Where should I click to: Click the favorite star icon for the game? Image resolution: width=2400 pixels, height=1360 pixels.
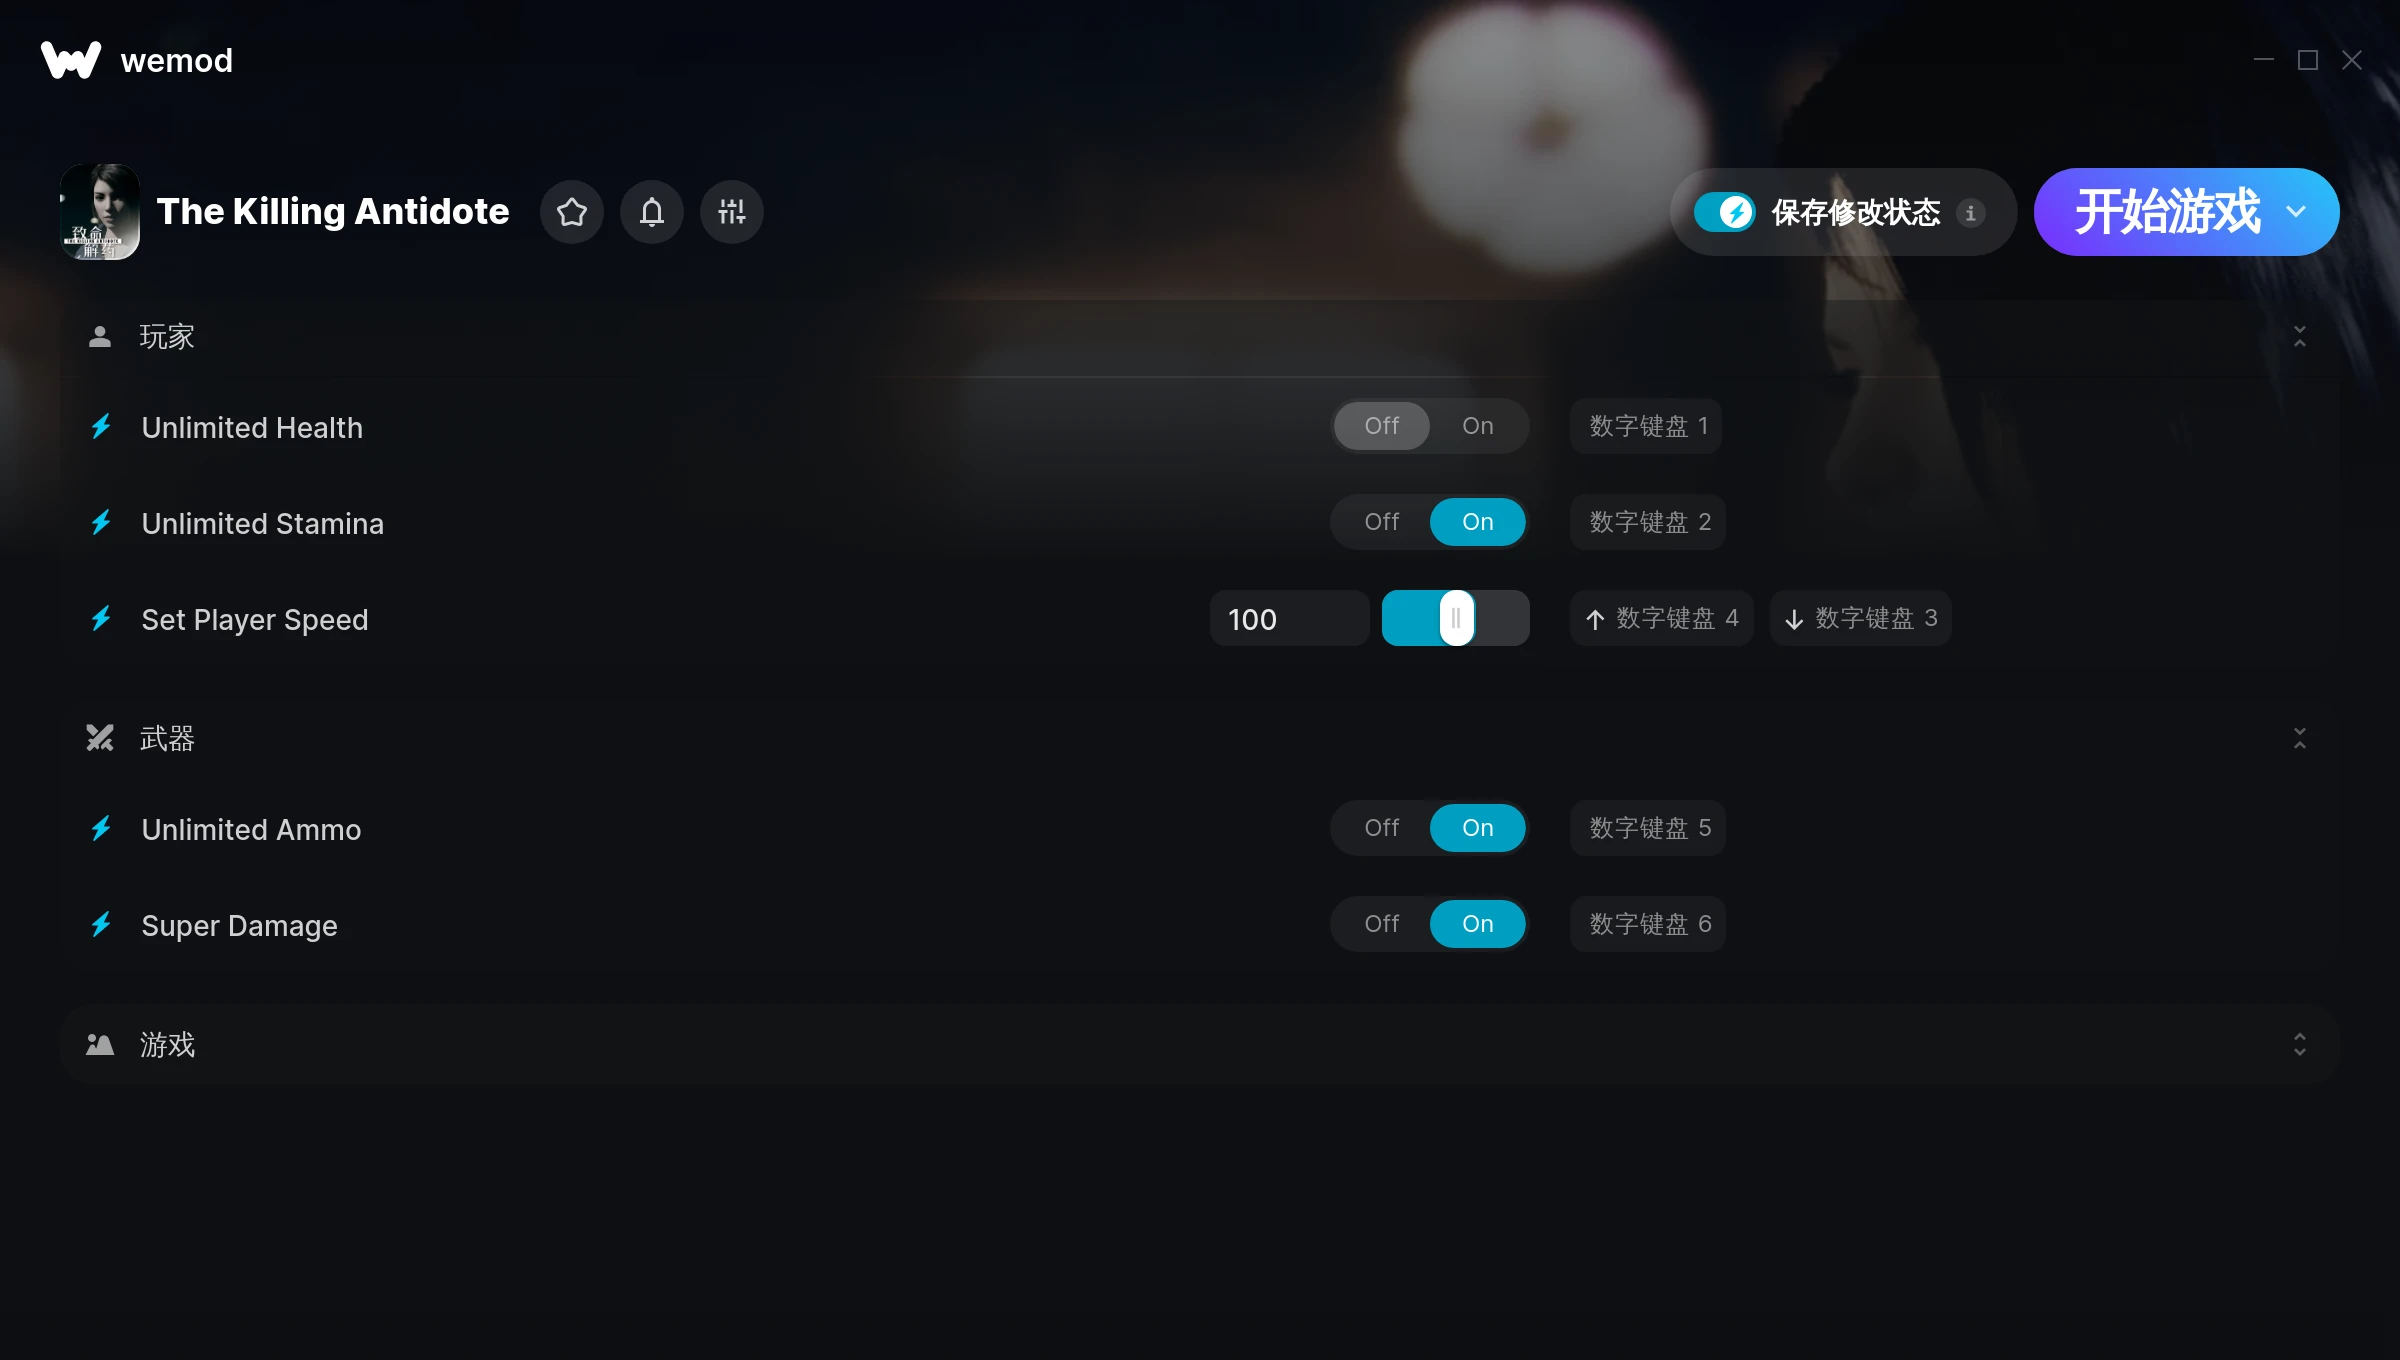(570, 211)
